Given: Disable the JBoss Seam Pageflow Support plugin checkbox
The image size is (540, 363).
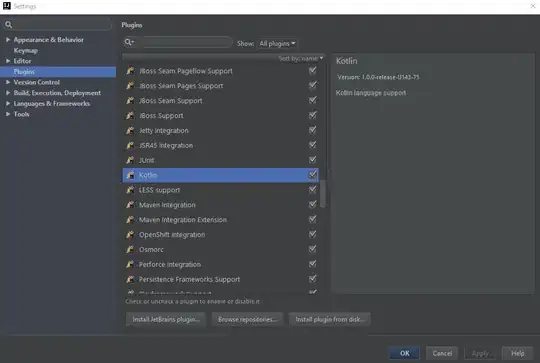Looking at the screenshot, I should (312, 70).
